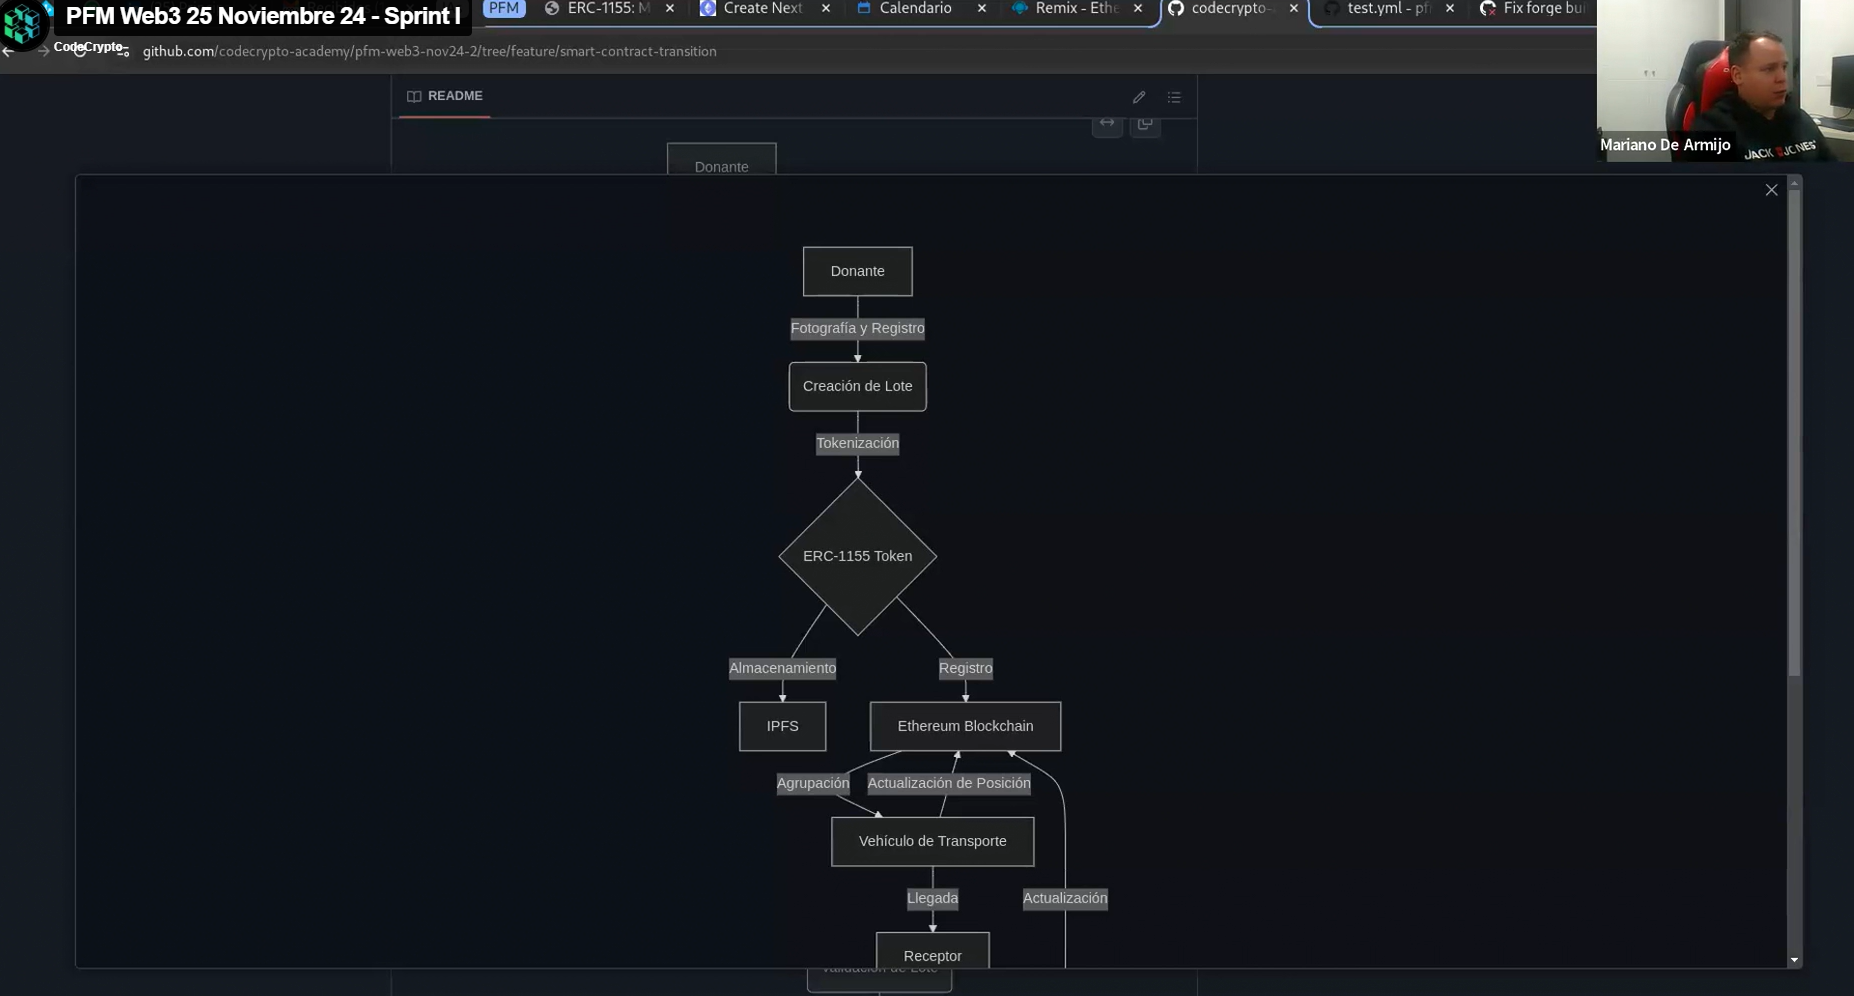The image size is (1854, 996).
Task: Close the codecrypto GitHub tab
Action: [x=1294, y=8]
